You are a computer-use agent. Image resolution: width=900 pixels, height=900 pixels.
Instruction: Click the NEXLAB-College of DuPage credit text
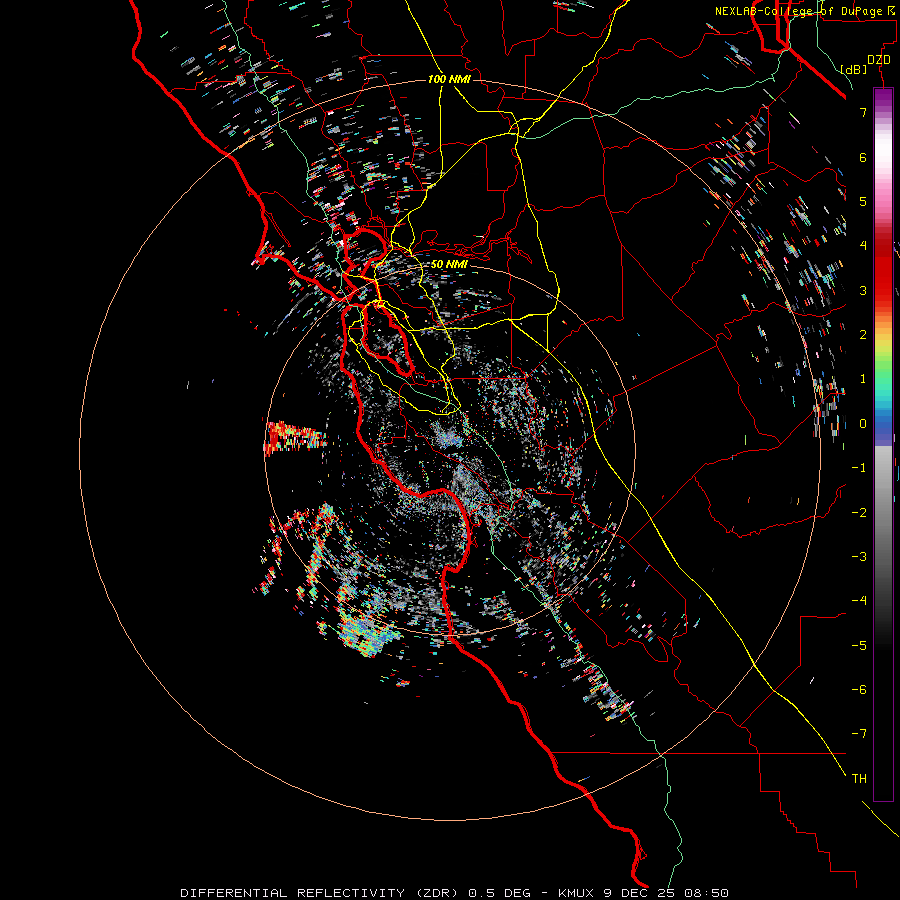point(805,11)
